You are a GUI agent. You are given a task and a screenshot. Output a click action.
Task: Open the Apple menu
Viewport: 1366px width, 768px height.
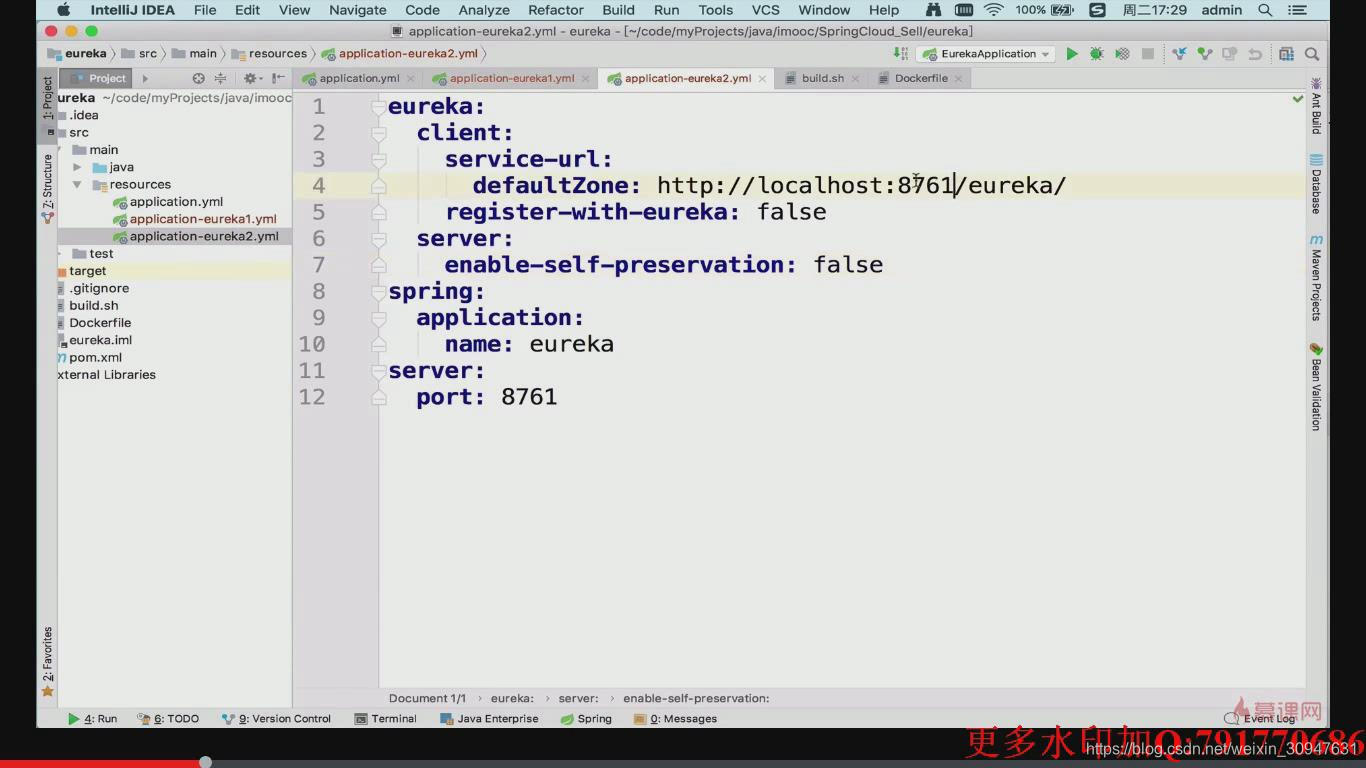(63, 10)
